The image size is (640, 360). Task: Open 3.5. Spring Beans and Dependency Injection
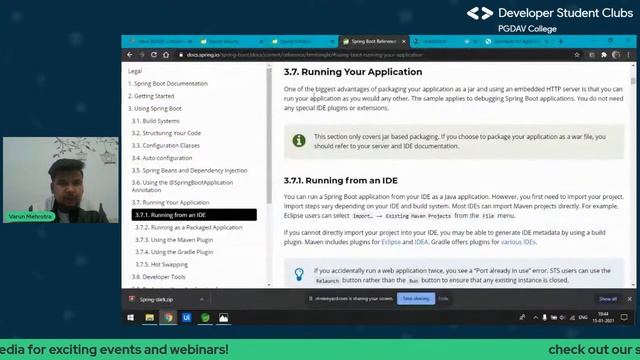tap(189, 170)
